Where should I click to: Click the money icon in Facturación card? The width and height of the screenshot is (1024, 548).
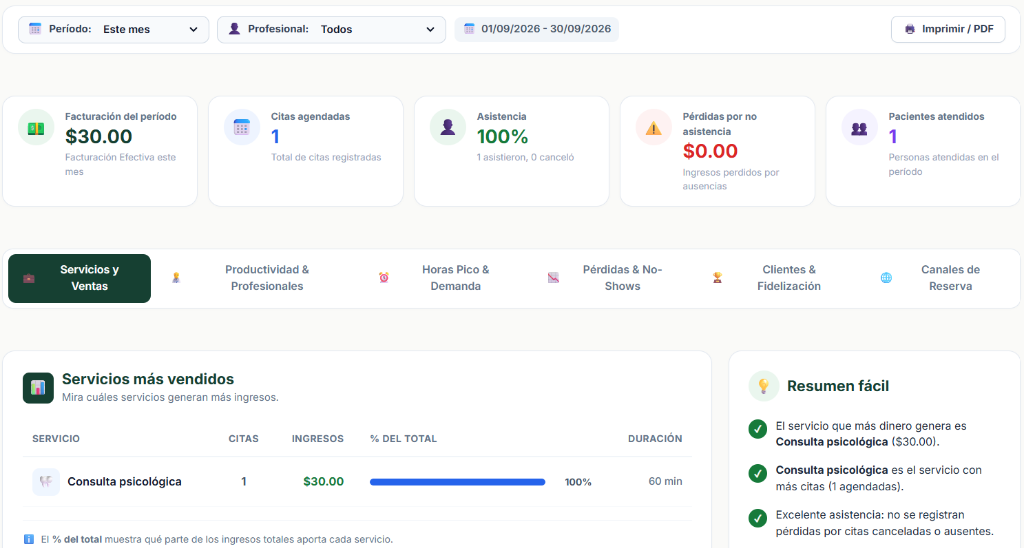[36, 127]
